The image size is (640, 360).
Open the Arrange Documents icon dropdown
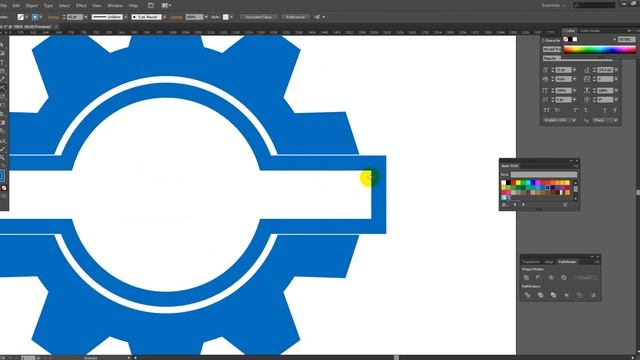[166, 6]
